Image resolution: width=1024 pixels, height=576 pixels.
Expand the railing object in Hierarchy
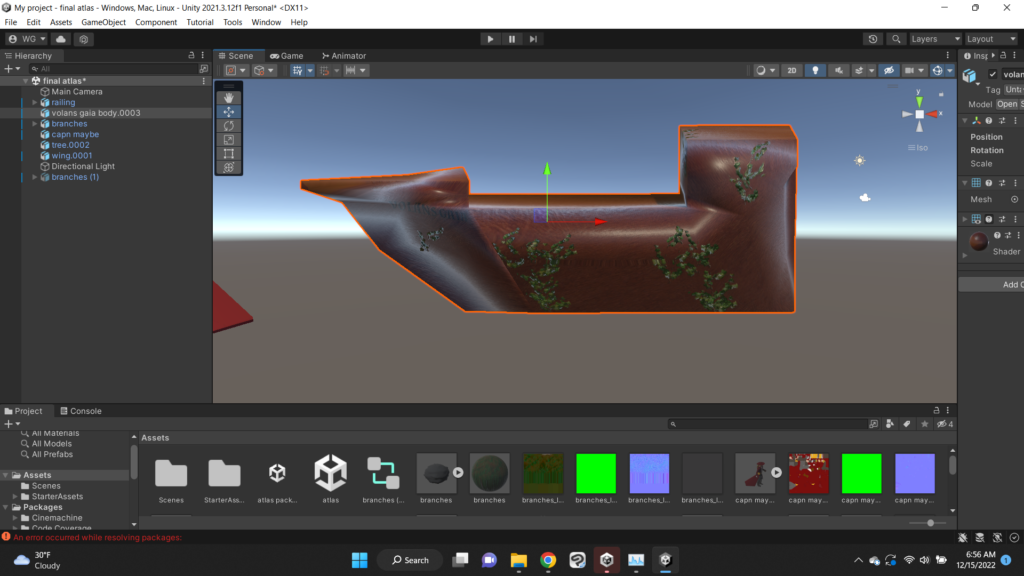tap(35, 103)
